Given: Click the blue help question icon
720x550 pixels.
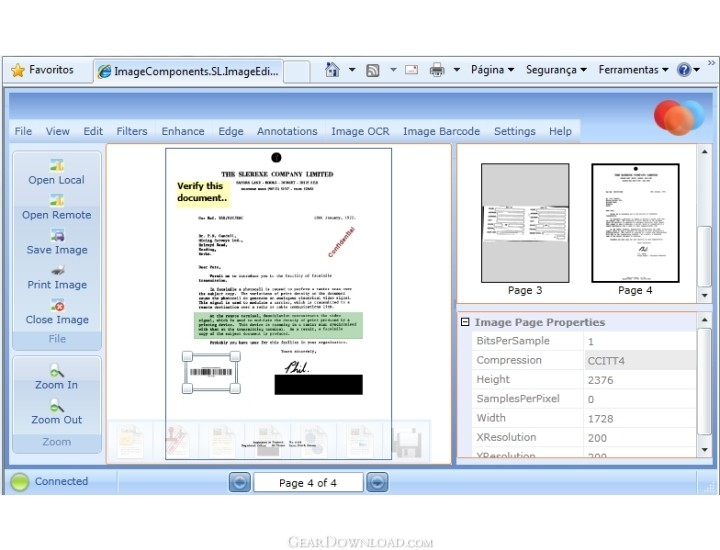Looking at the screenshot, I should (684, 70).
